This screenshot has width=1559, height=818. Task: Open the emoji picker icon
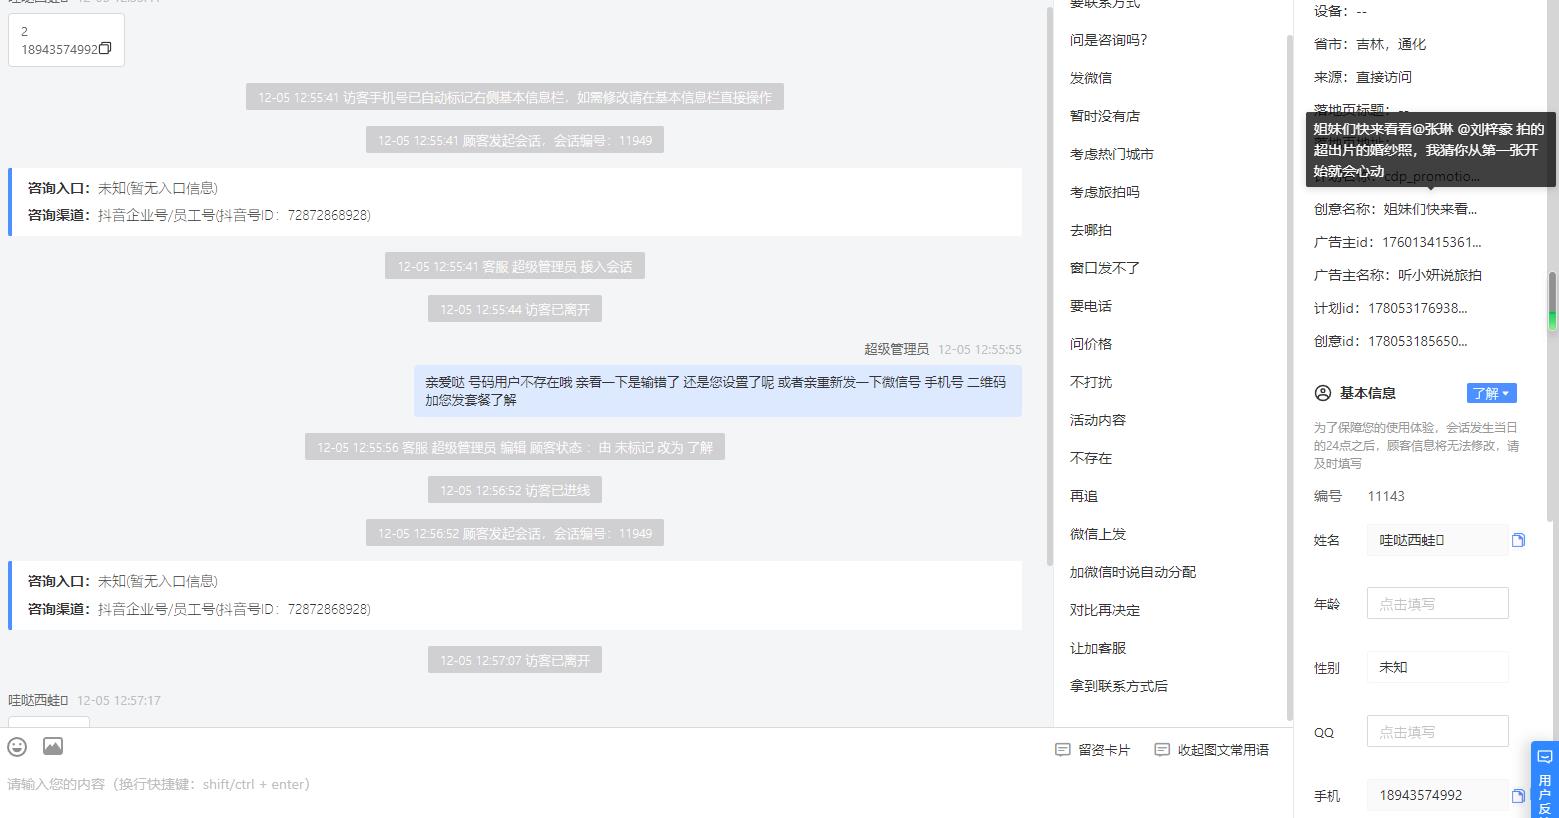click(17, 746)
